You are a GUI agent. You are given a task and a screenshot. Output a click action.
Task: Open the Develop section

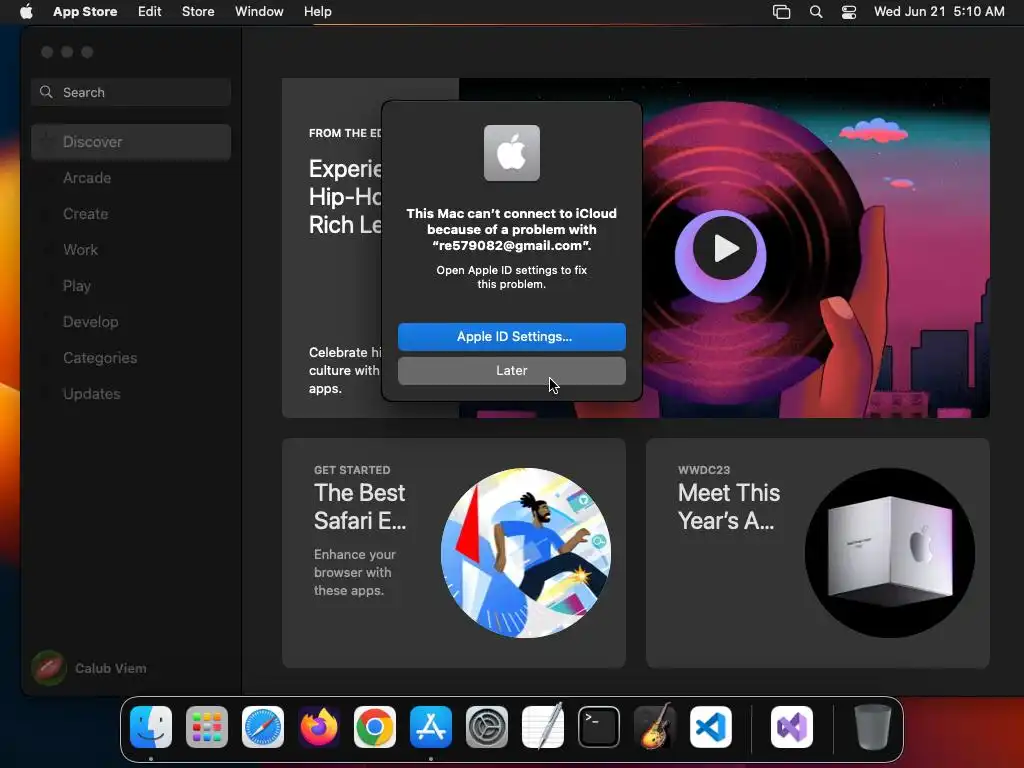pos(90,321)
